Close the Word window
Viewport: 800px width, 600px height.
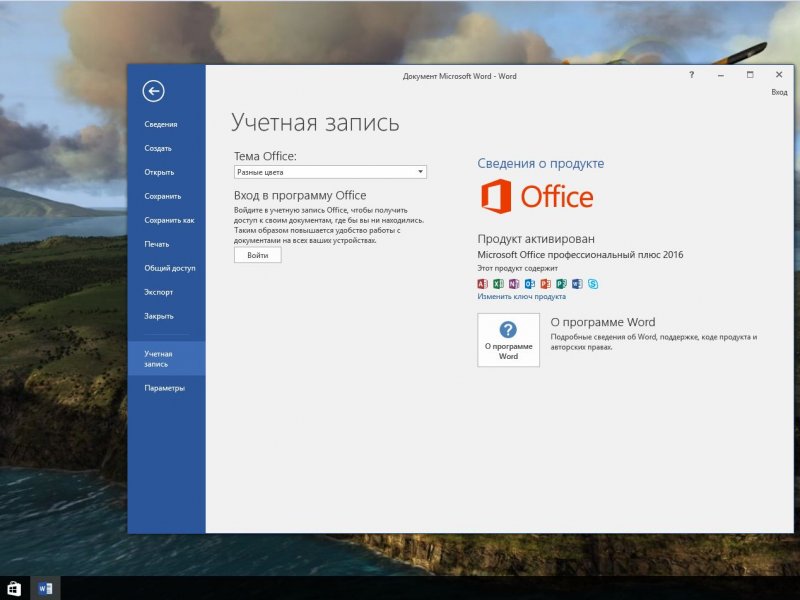779,75
